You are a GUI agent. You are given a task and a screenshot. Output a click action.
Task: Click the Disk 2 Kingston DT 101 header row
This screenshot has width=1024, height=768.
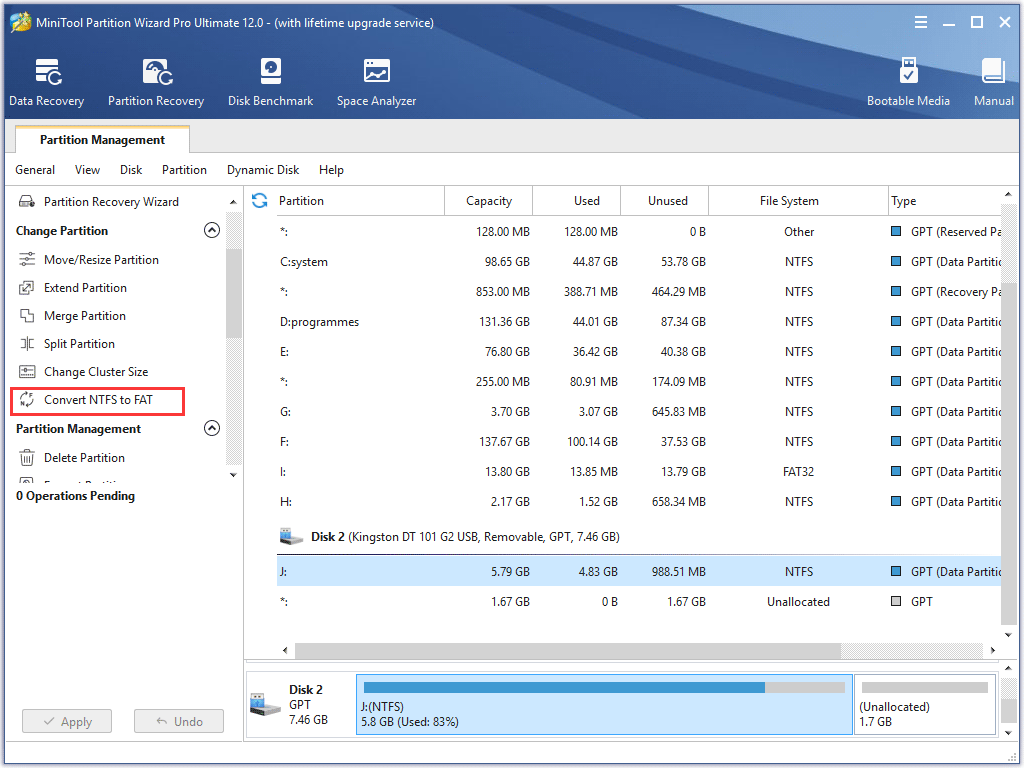coord(639,537)
